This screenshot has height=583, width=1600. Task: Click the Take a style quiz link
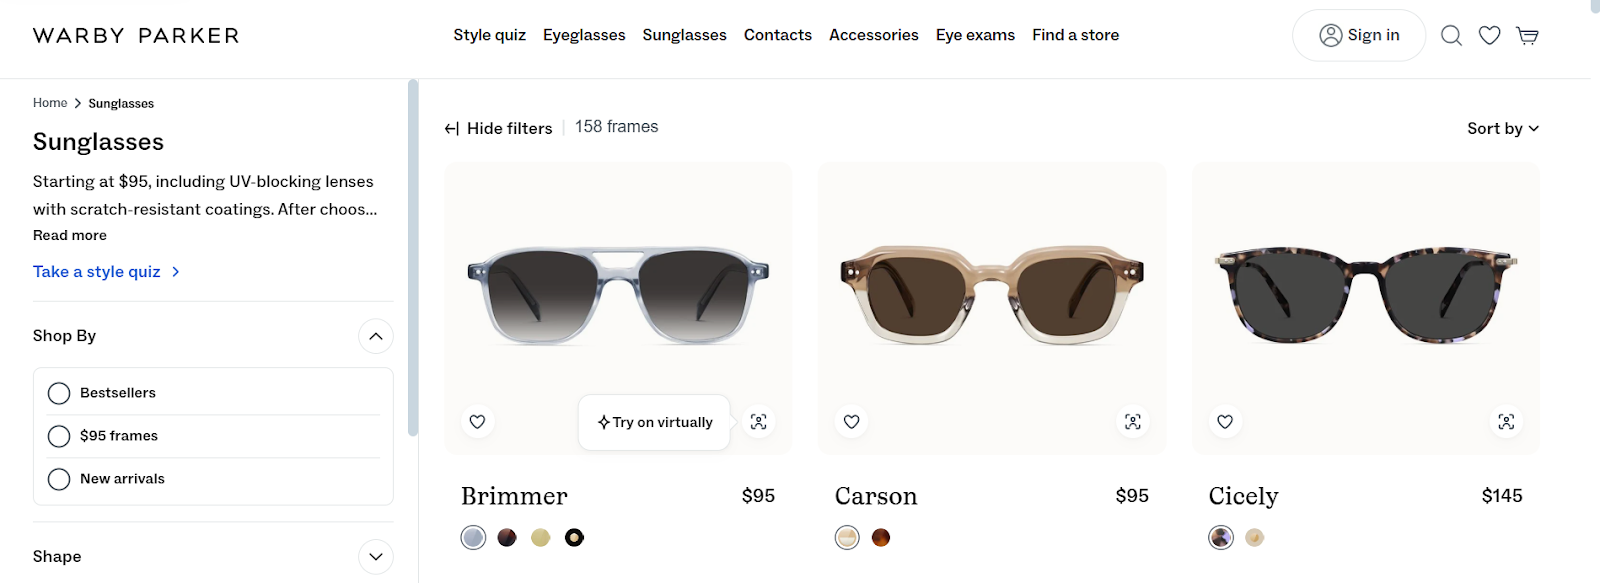[96, 271]
